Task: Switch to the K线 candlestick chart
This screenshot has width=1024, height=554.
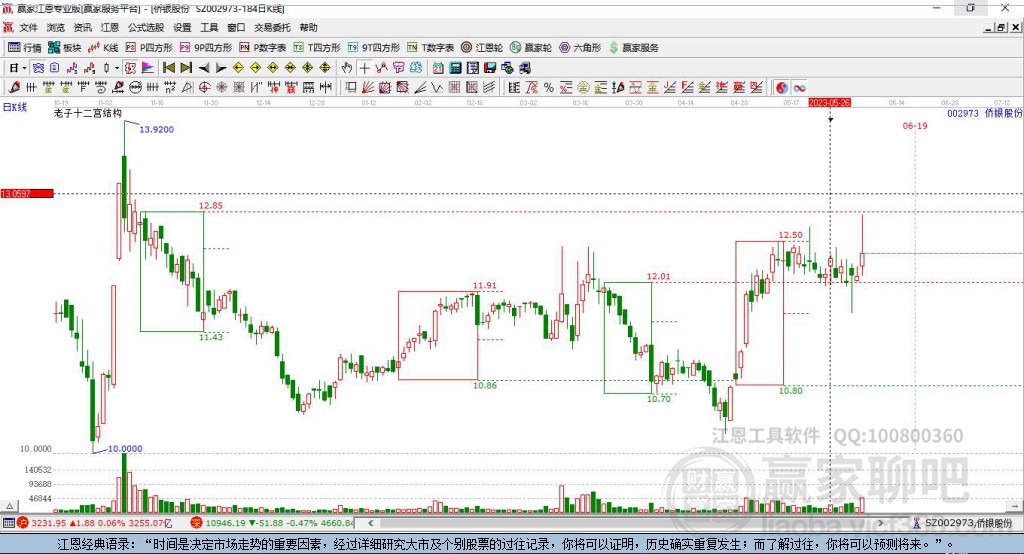Action: (103, 48)
